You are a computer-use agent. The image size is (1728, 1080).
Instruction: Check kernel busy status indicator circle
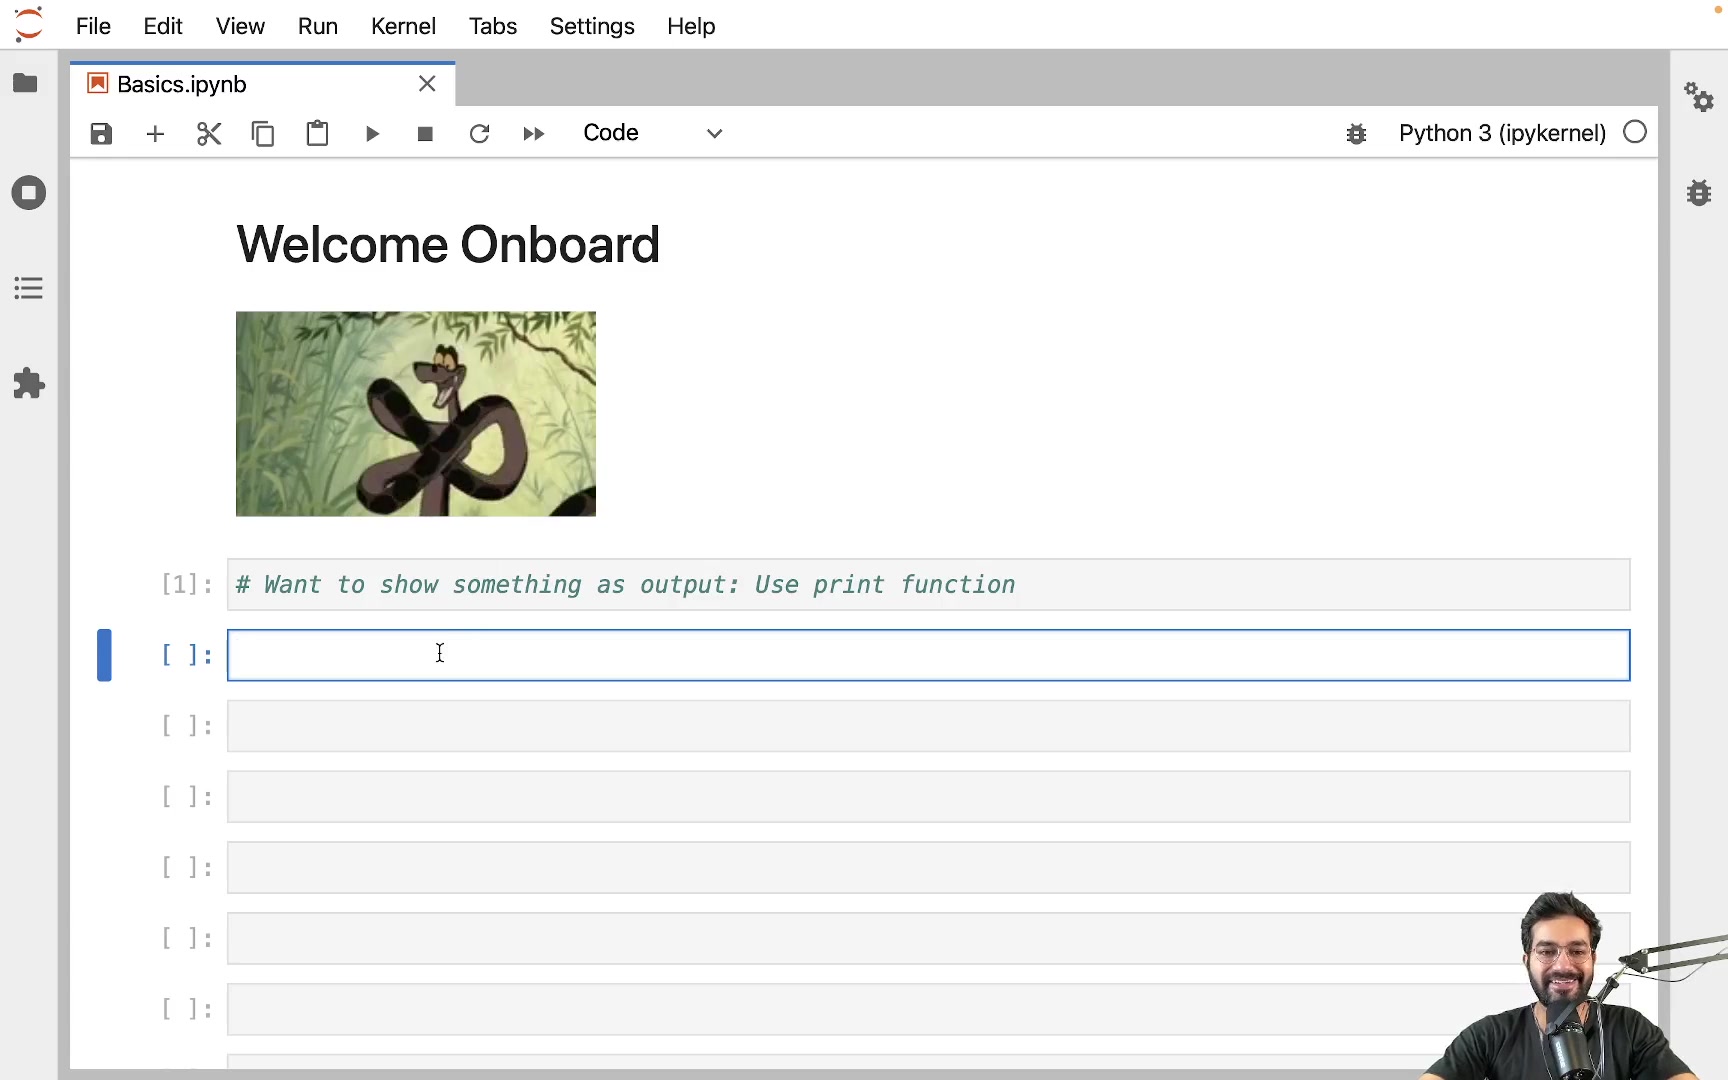click(1634, 131)
